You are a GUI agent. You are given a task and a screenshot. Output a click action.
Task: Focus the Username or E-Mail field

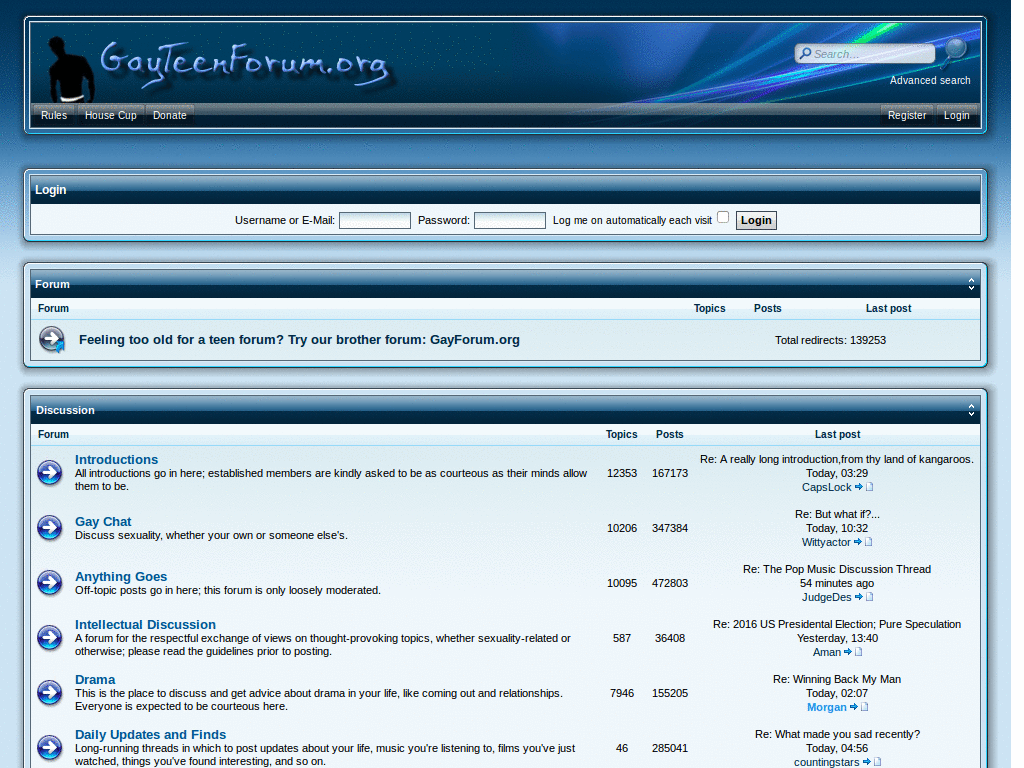click(375, 221)
